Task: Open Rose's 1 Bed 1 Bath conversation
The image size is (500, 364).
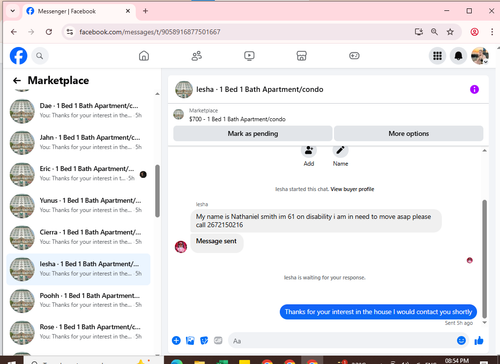Action: 79,332
